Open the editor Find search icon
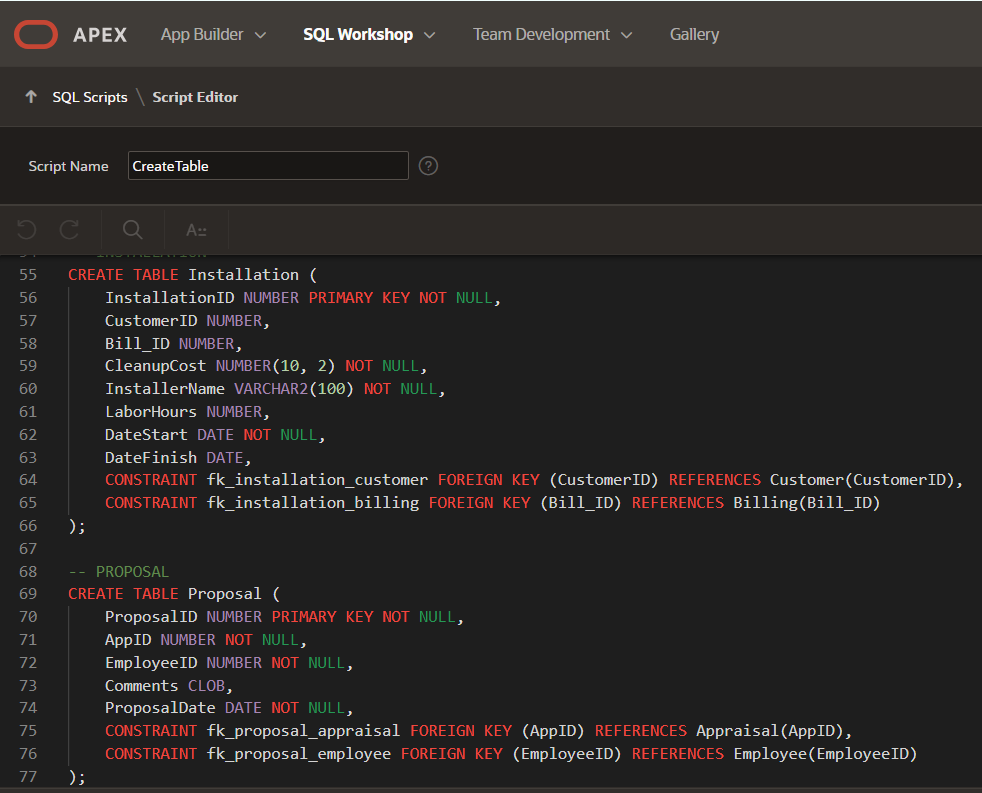This screenshot has width=982, height=793. tap(132, 230)
